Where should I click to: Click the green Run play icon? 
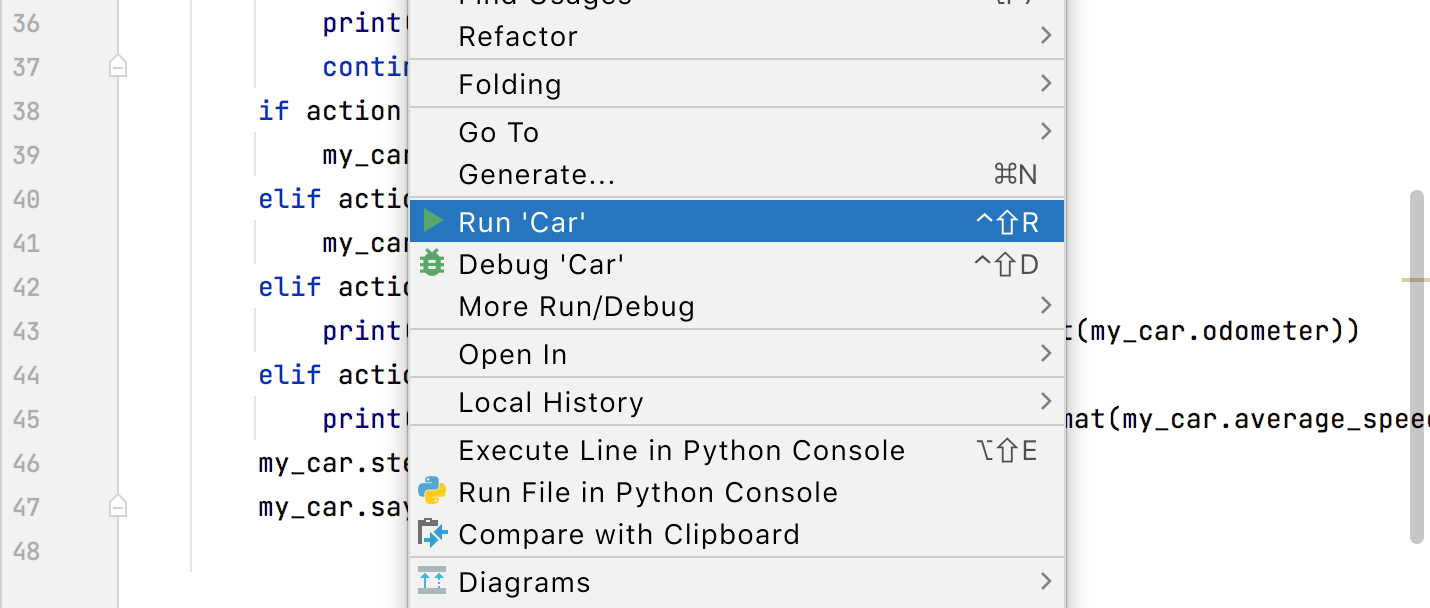click(432, 221)
